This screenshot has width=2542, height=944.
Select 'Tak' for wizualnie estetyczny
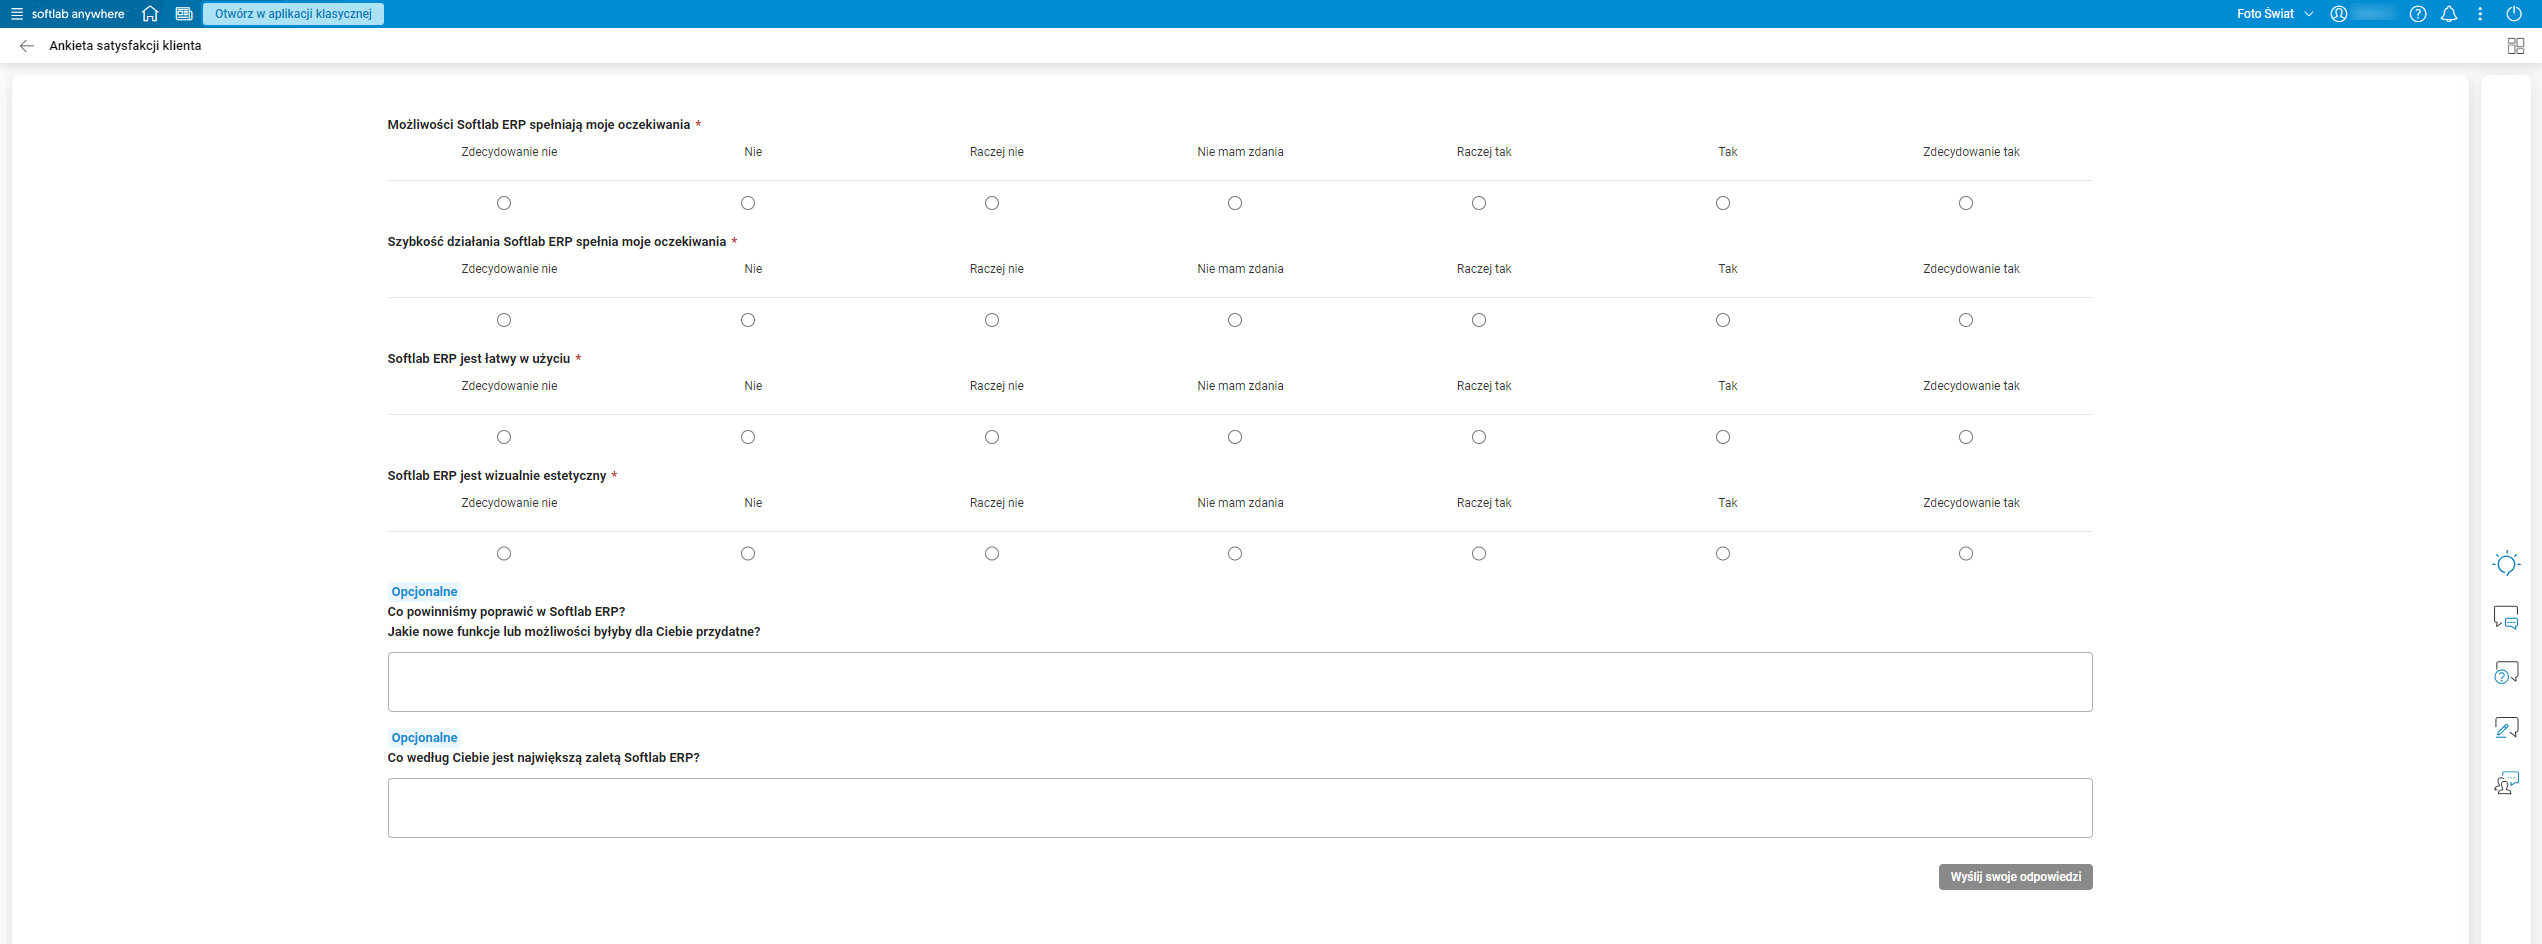[x=1723, y=554]
